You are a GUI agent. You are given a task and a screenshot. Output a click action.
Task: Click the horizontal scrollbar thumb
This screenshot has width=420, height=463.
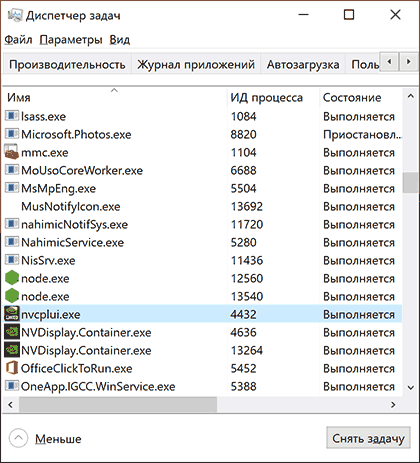point(118,404)
